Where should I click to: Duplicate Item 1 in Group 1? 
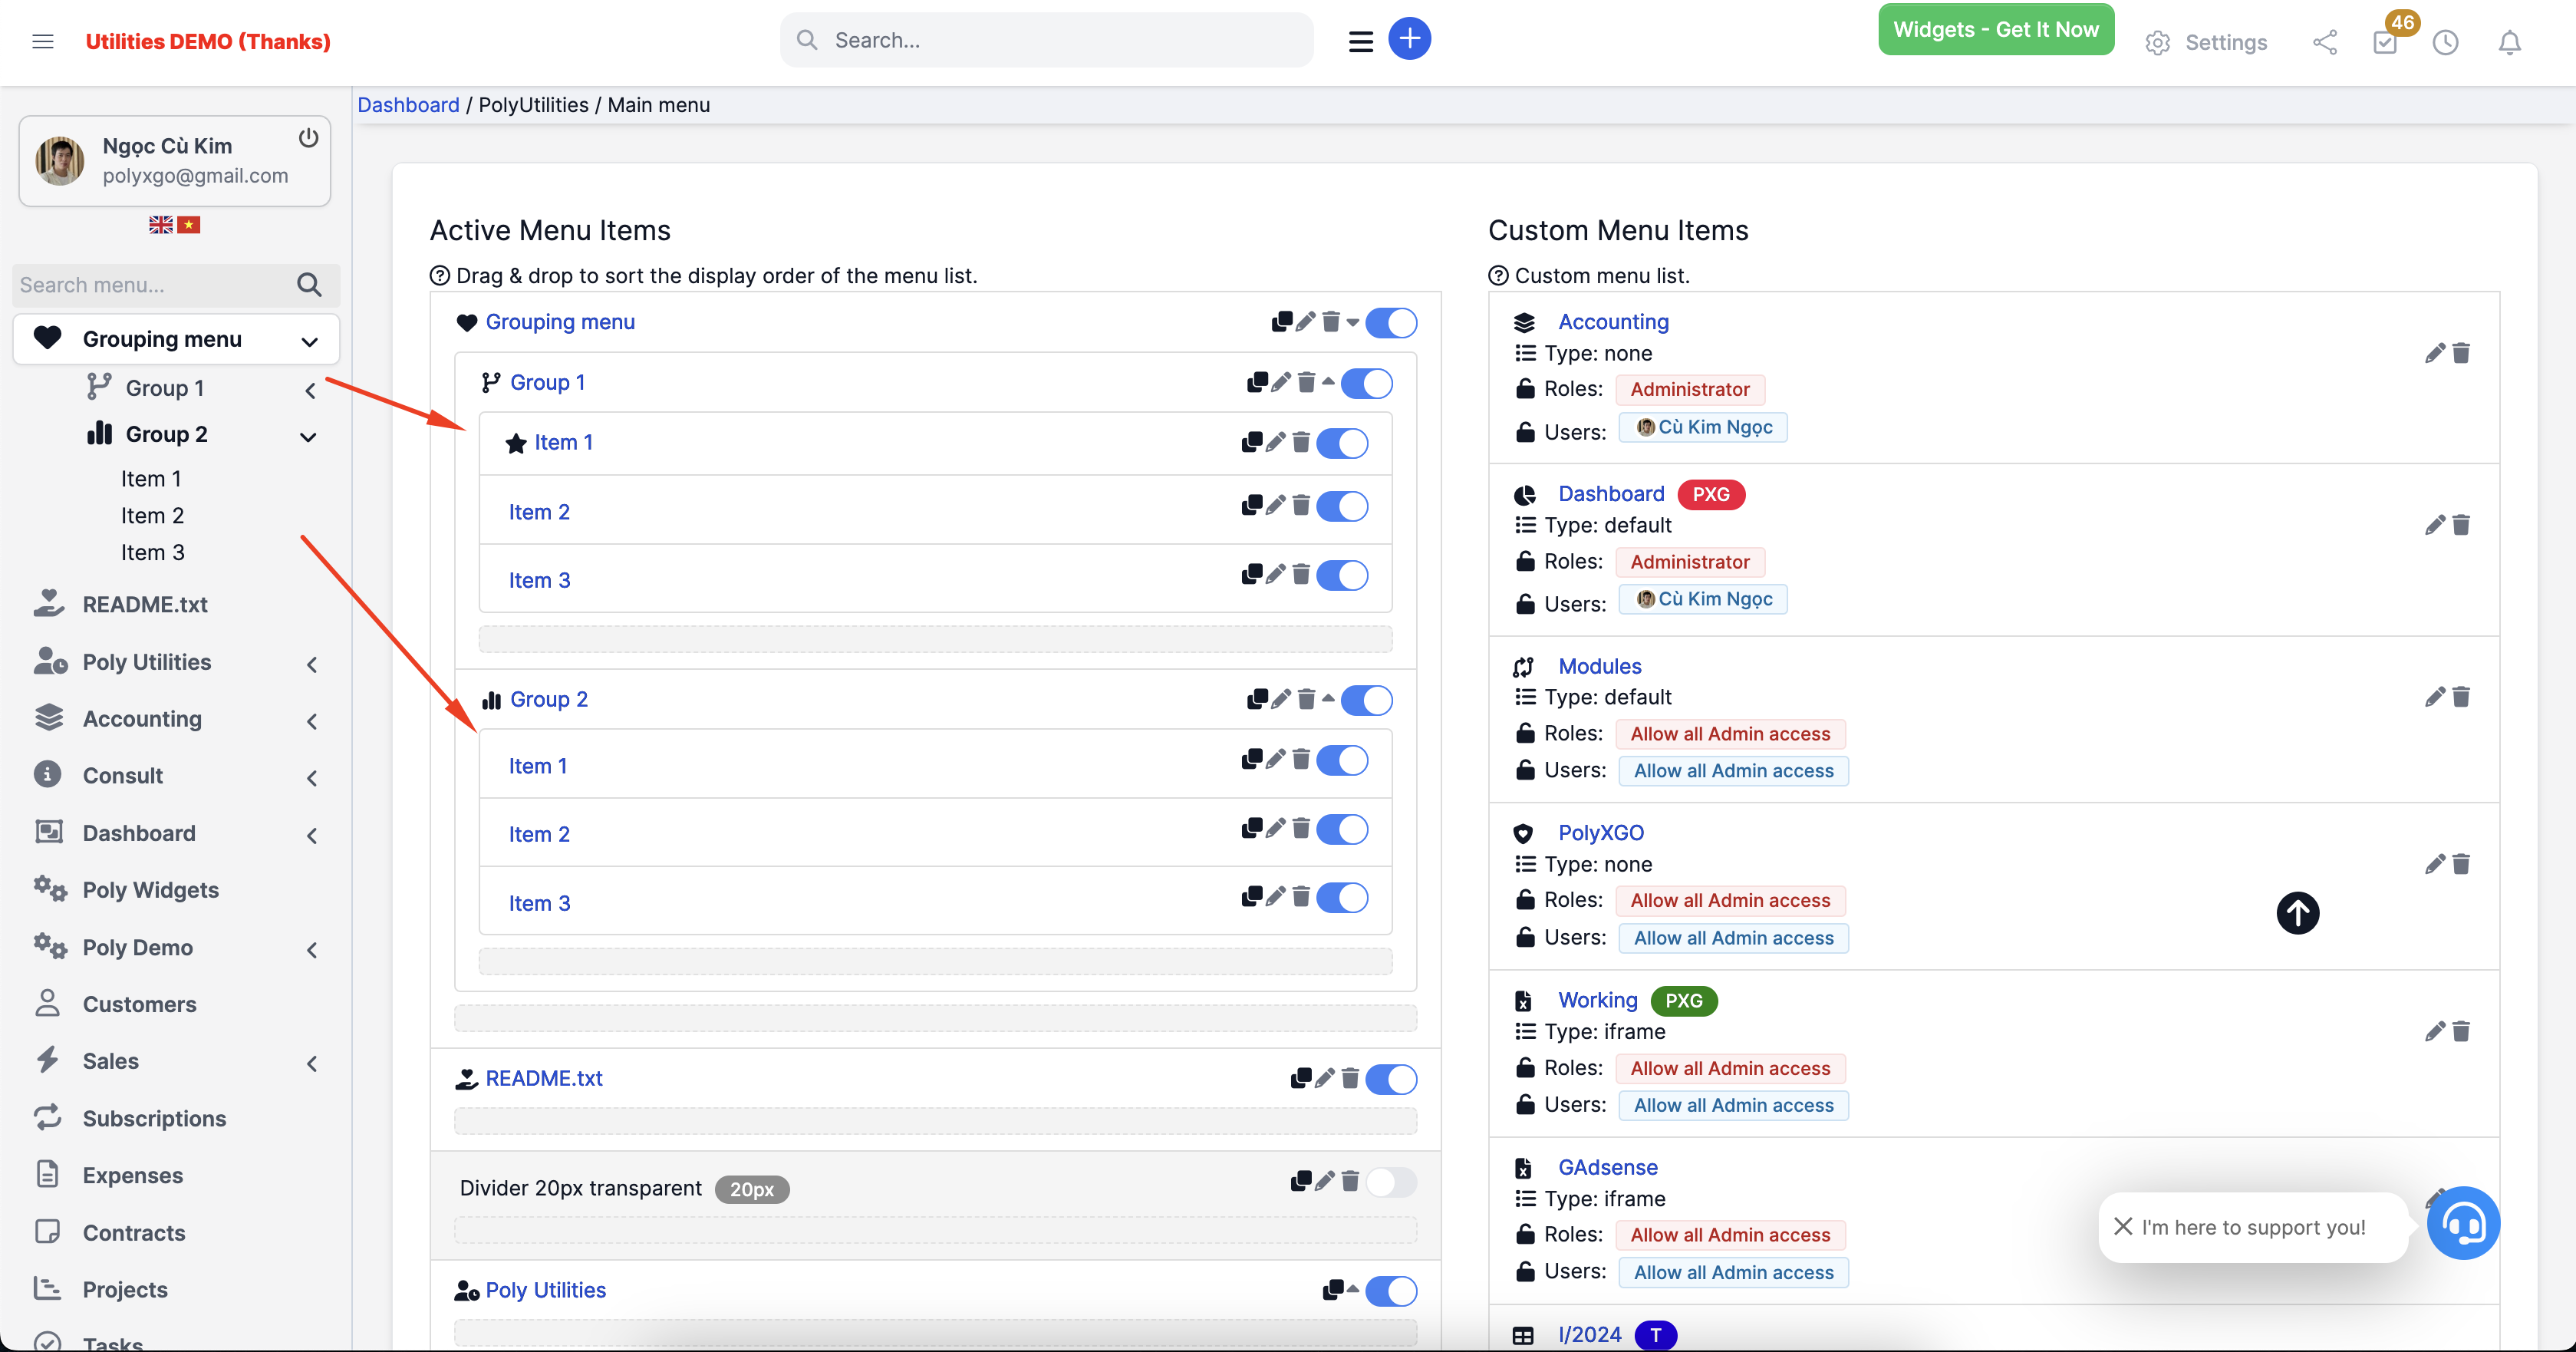[x=1253, y=441]
